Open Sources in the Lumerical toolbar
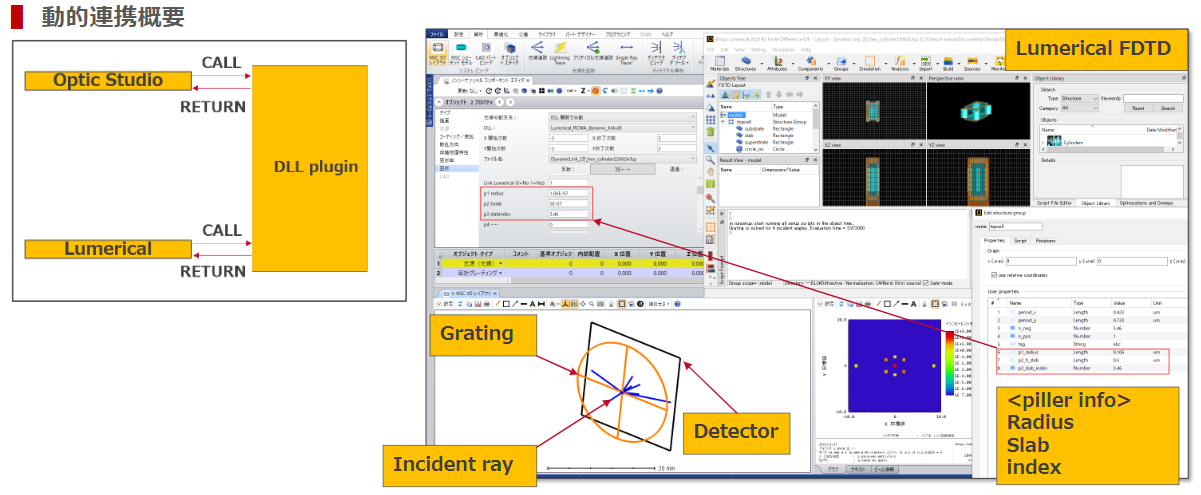 [x=972, y=65]
